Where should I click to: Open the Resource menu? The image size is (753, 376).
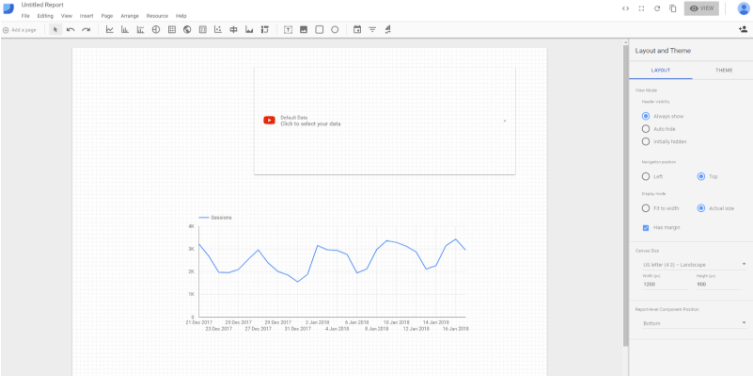157,16
